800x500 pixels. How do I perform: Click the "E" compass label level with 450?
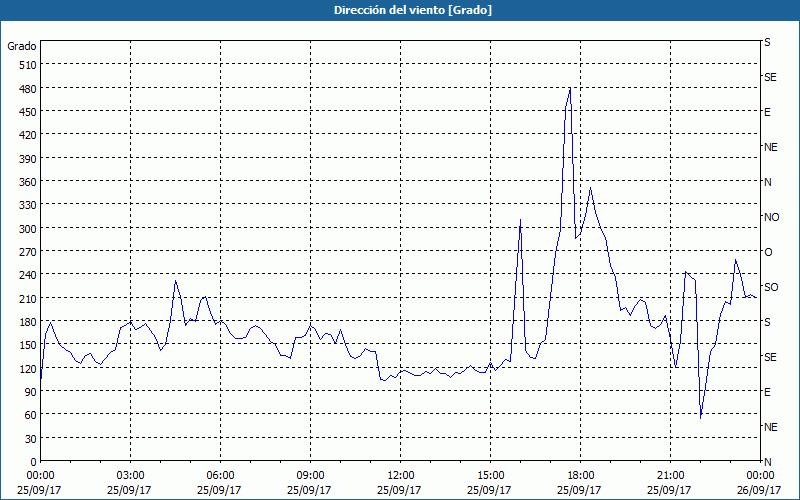click(x=767, y=112)
